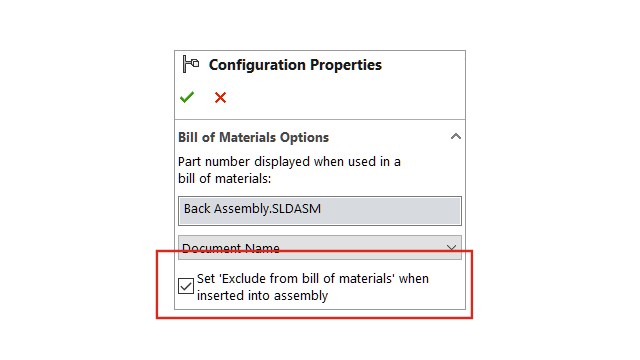
Task: Collapse the Bill of Materials Options chevron
Action: click(456, 136)
